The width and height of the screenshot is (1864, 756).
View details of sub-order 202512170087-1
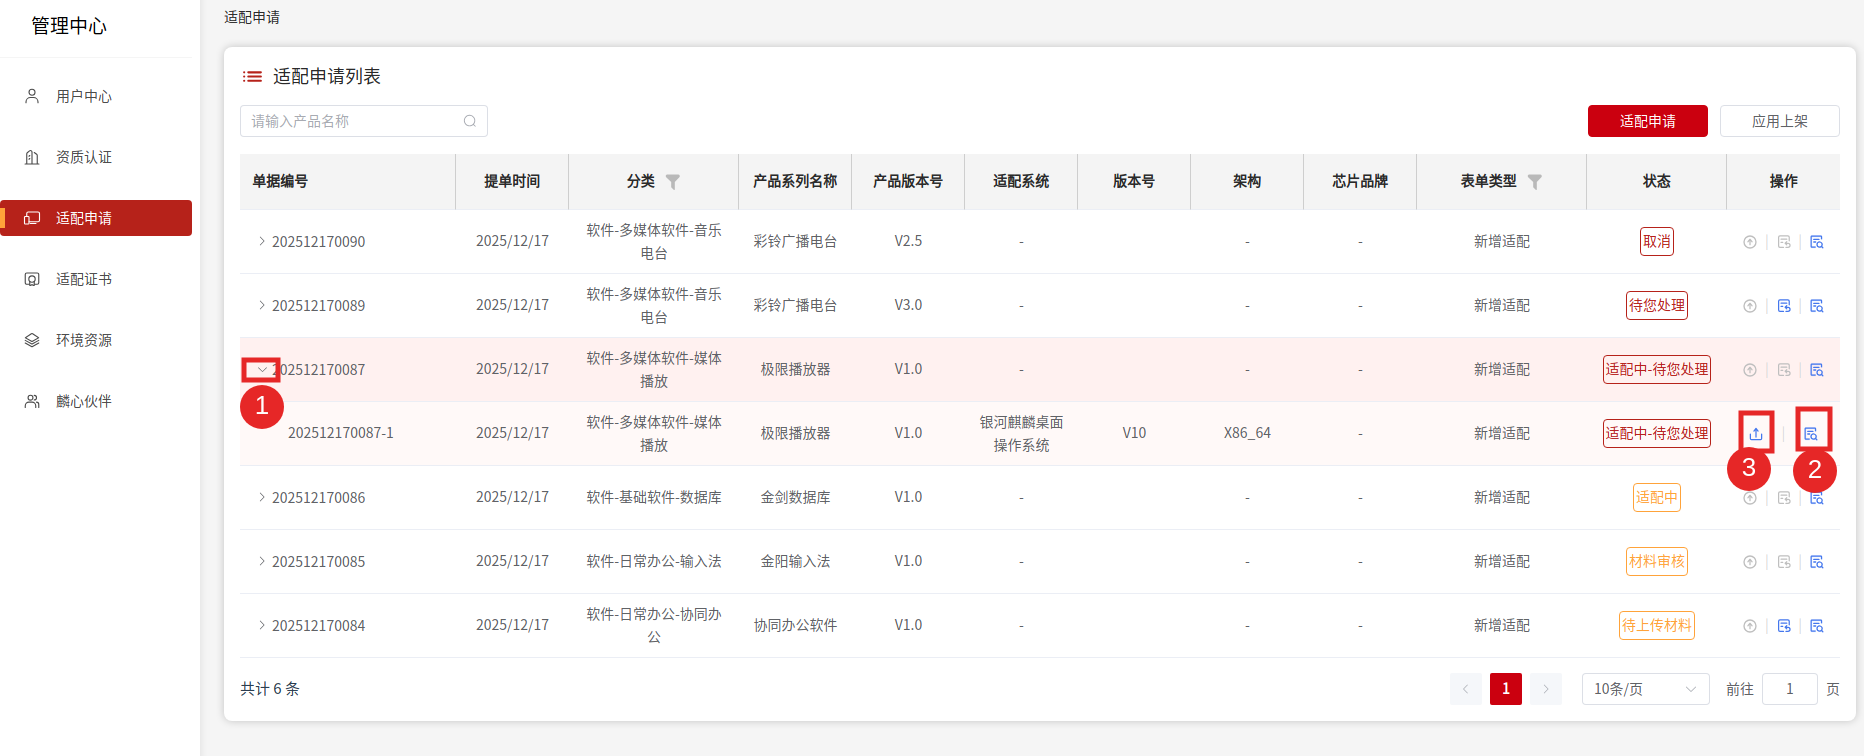click(x=1811, y=433)
